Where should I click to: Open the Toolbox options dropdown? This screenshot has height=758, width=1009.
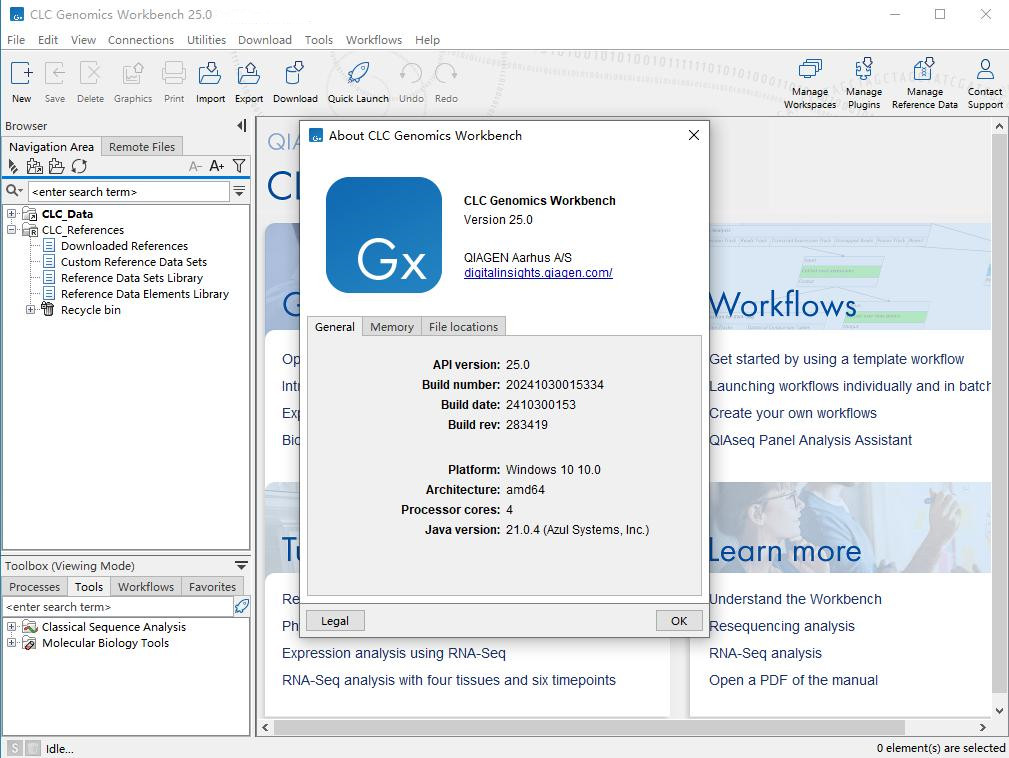[241, 566]
